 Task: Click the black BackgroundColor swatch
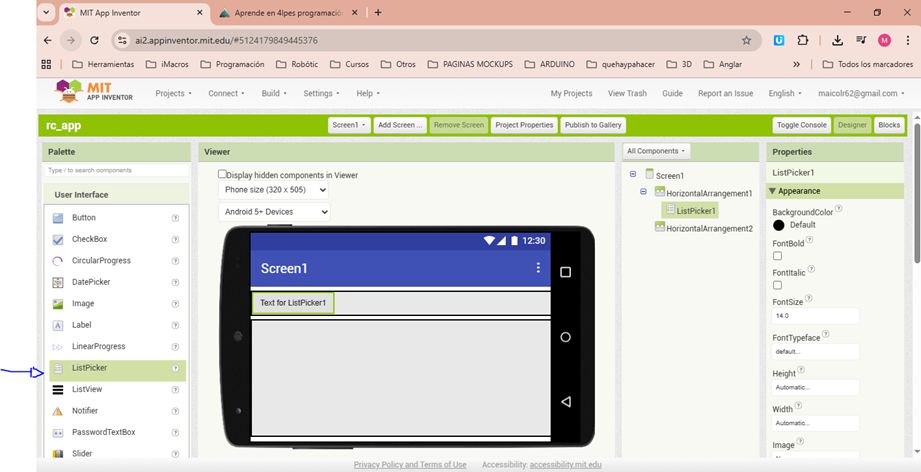pos(779,225)
